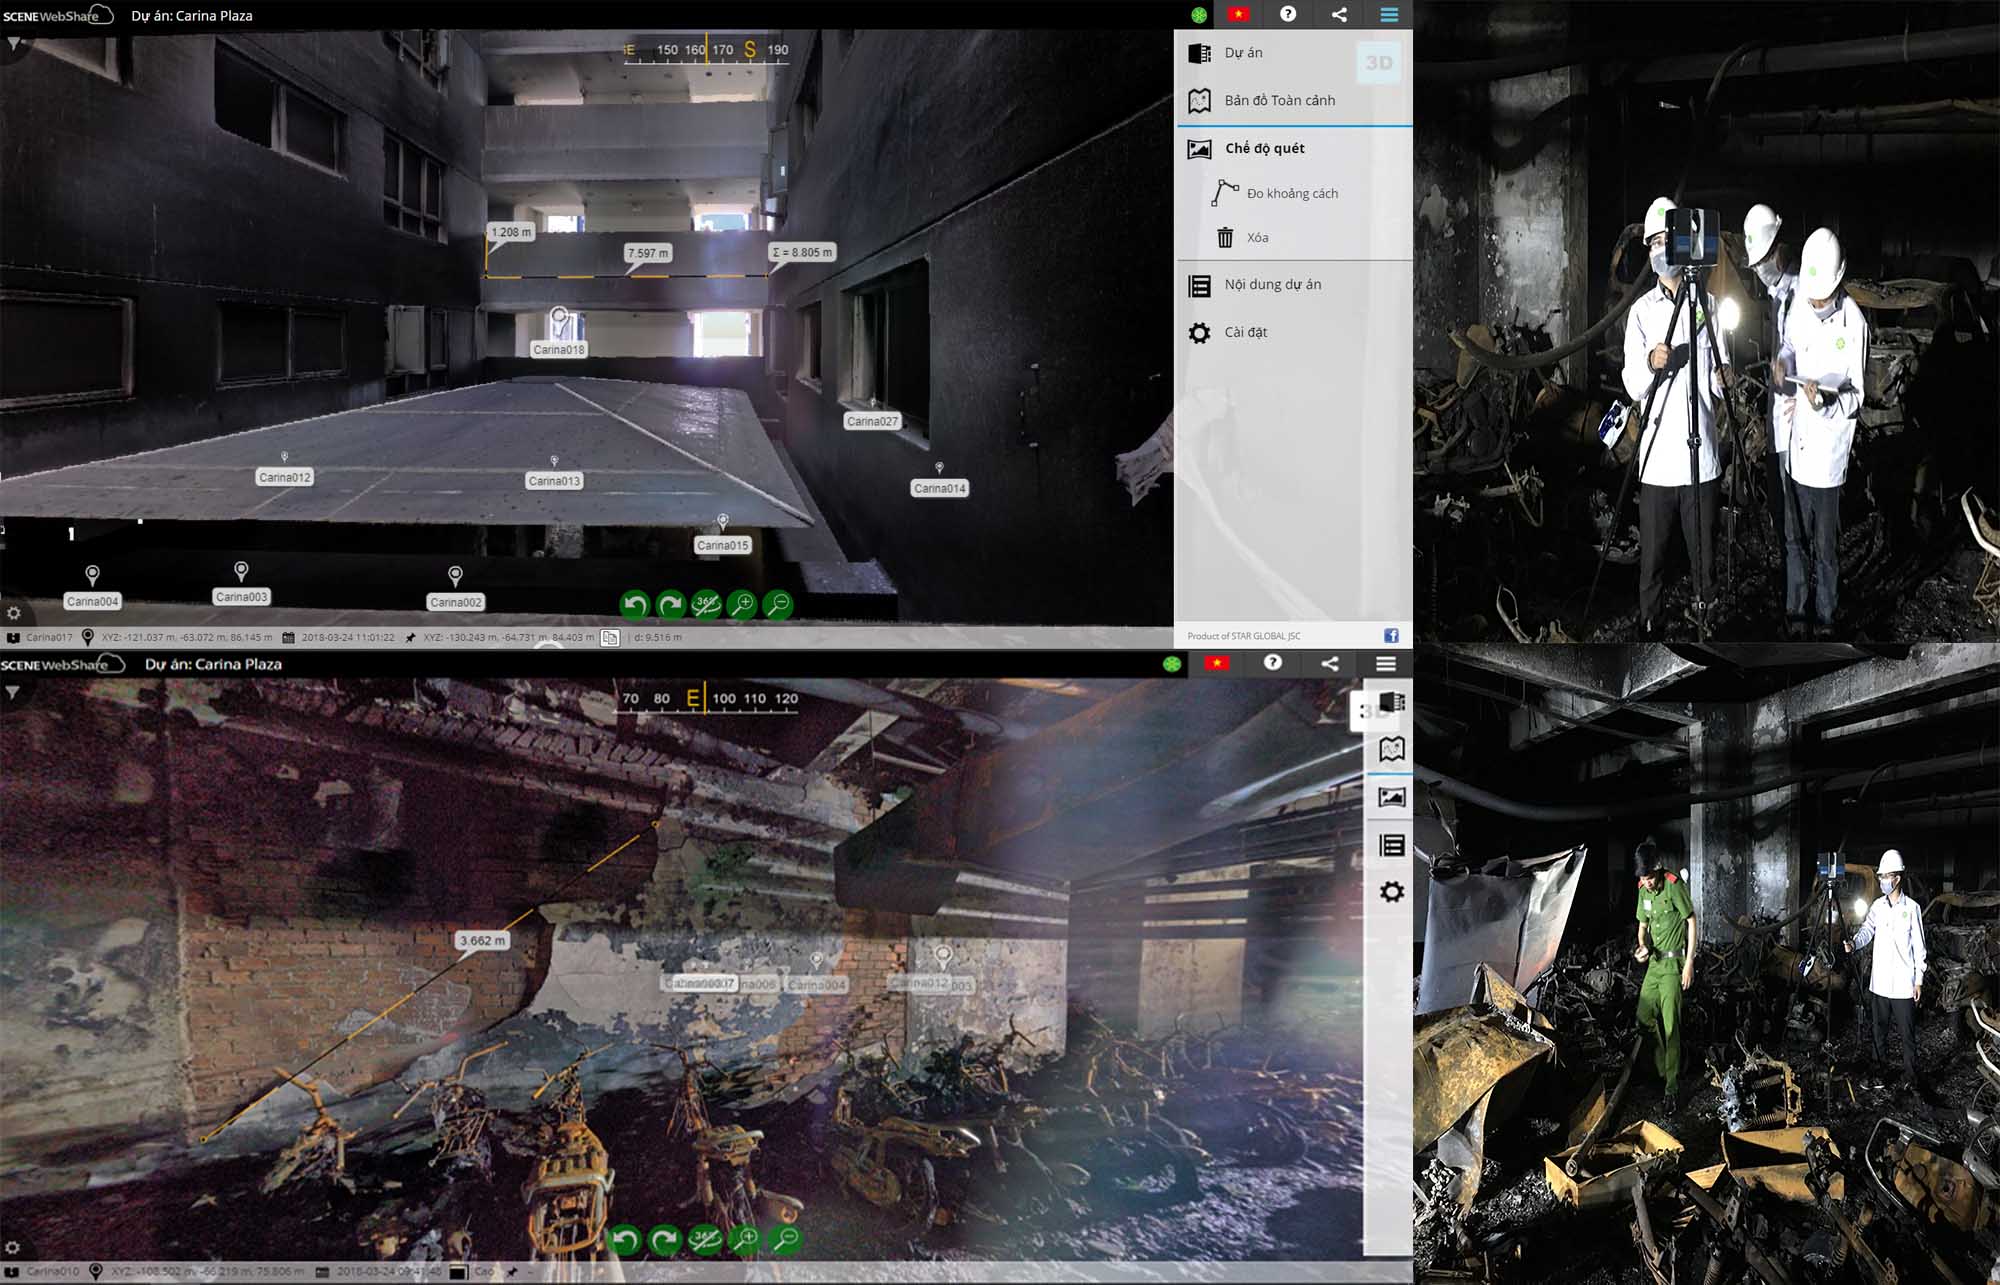The image size is (2000, 1285).
Task: Open Vietnamese flag language selector
Action: coord(1239,14)
